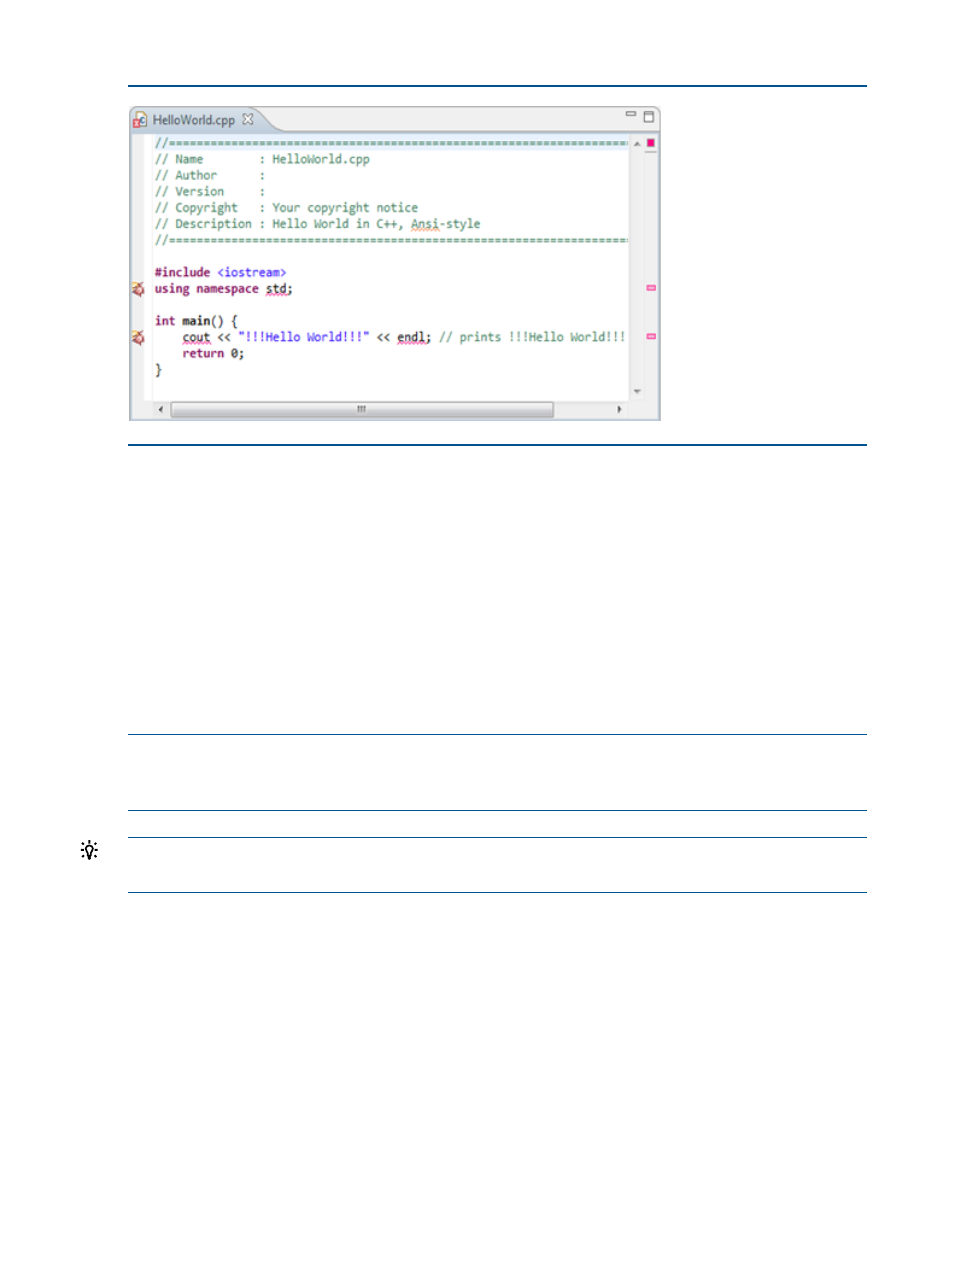The width and height of the screenshot is (954, 1270).
Task: Click error marker beside 'cout' line
Action: tap(138, 338)
